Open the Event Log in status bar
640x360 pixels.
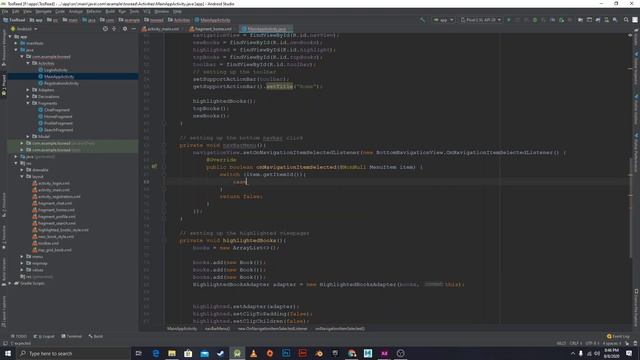[618, 336]
